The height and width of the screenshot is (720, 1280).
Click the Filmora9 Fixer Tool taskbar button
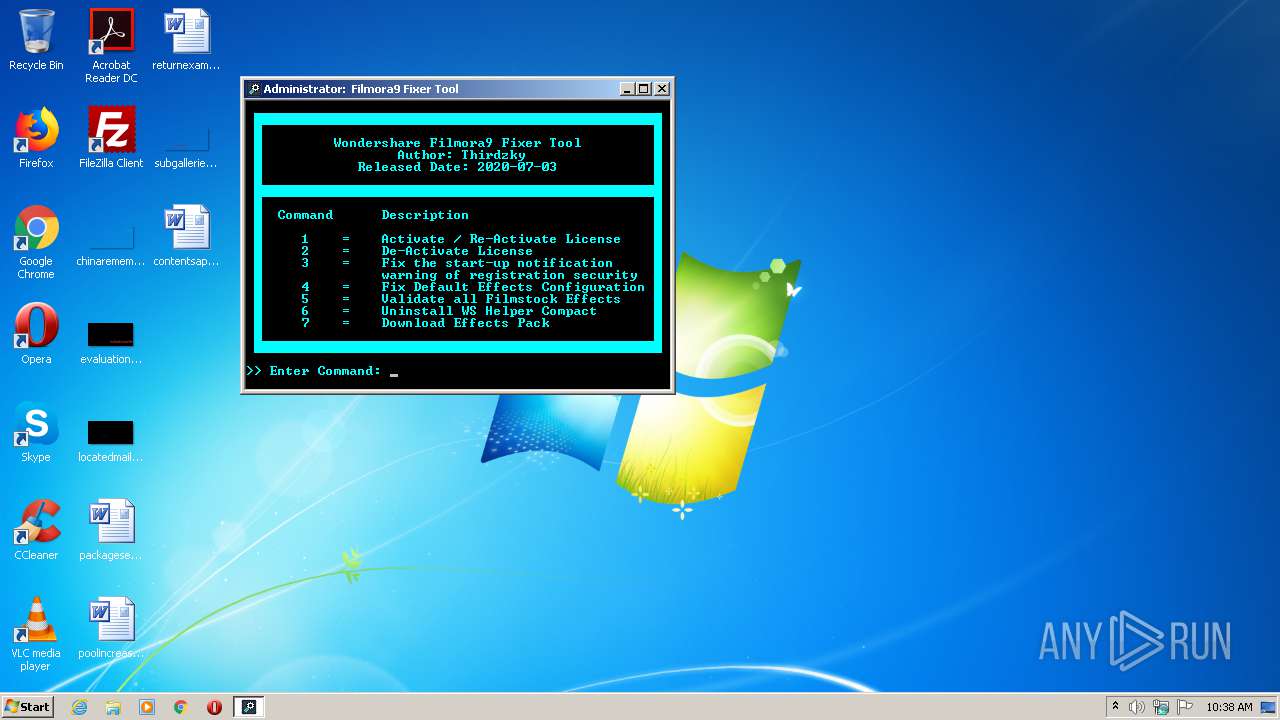click(249, 707)
